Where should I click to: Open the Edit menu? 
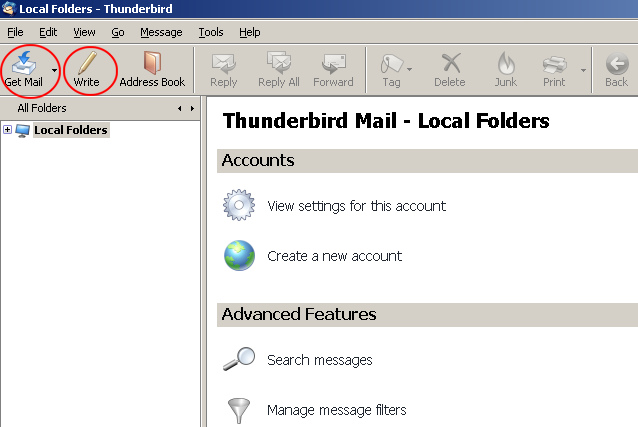(48, 32)
